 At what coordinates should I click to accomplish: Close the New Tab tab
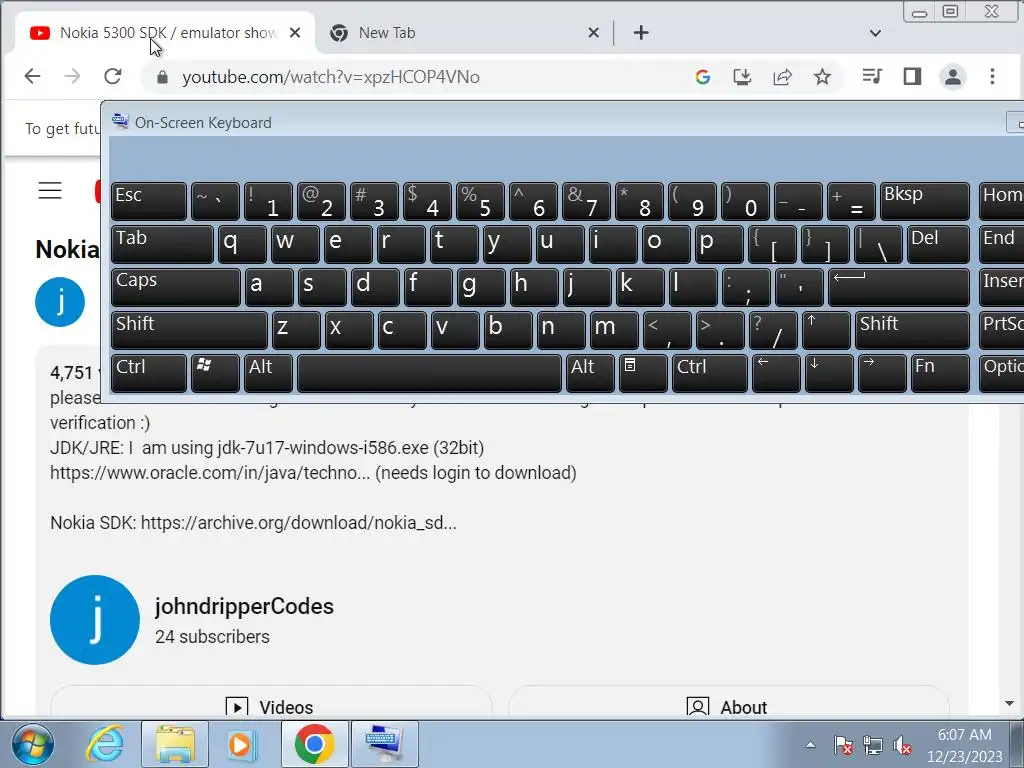pyautogui.click(x=593, y=33)
